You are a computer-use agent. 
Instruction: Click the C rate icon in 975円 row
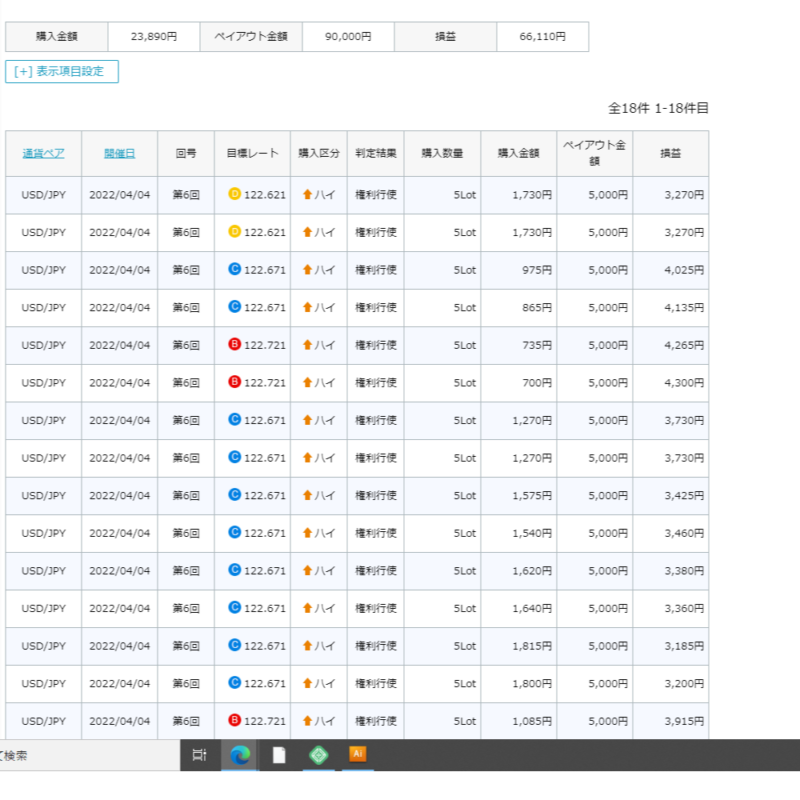pos(234,269)
